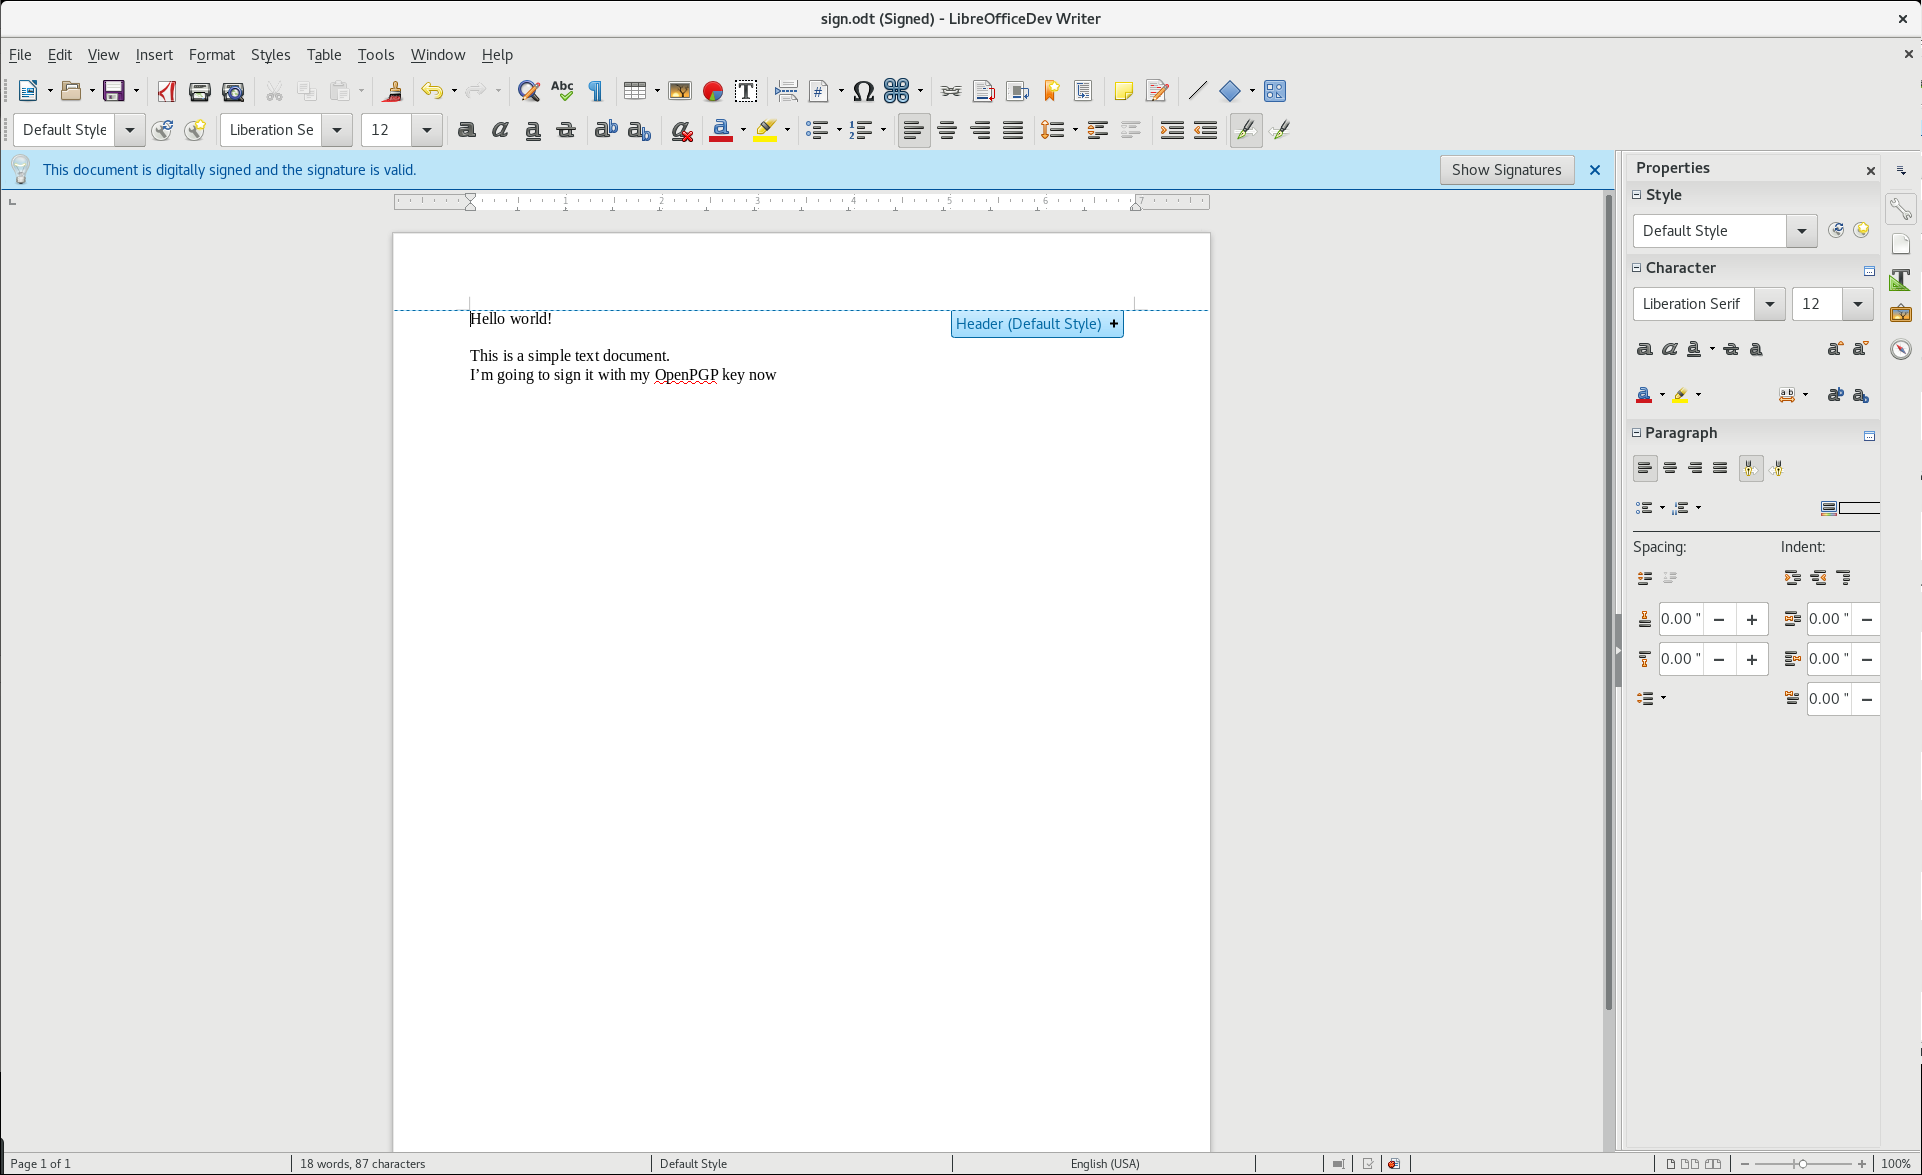
Task: Collapse the Character section in Properties
Action: (x=1637, y=268)
